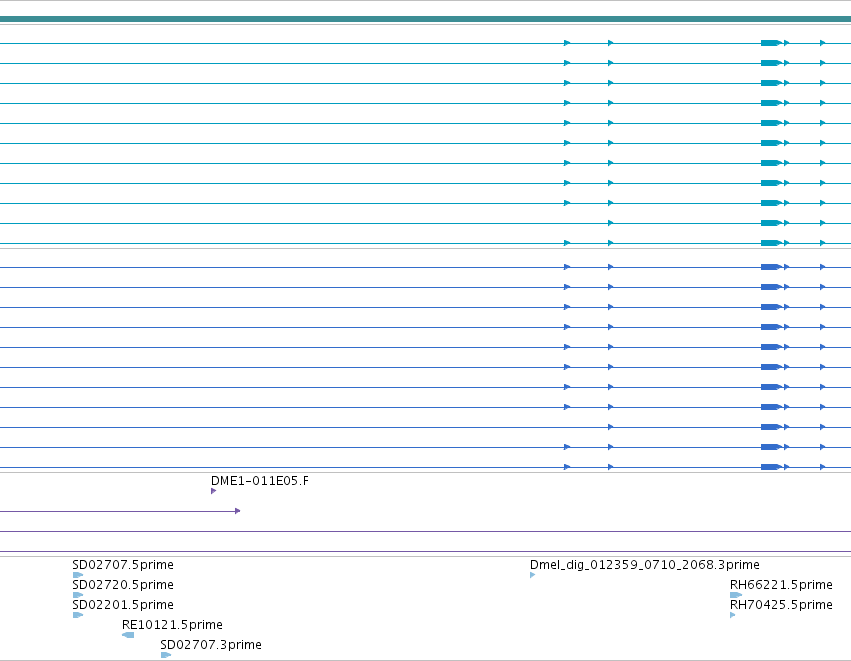Select the left-pointing RE10121.5prime glyph

click(x=128, y=635)
